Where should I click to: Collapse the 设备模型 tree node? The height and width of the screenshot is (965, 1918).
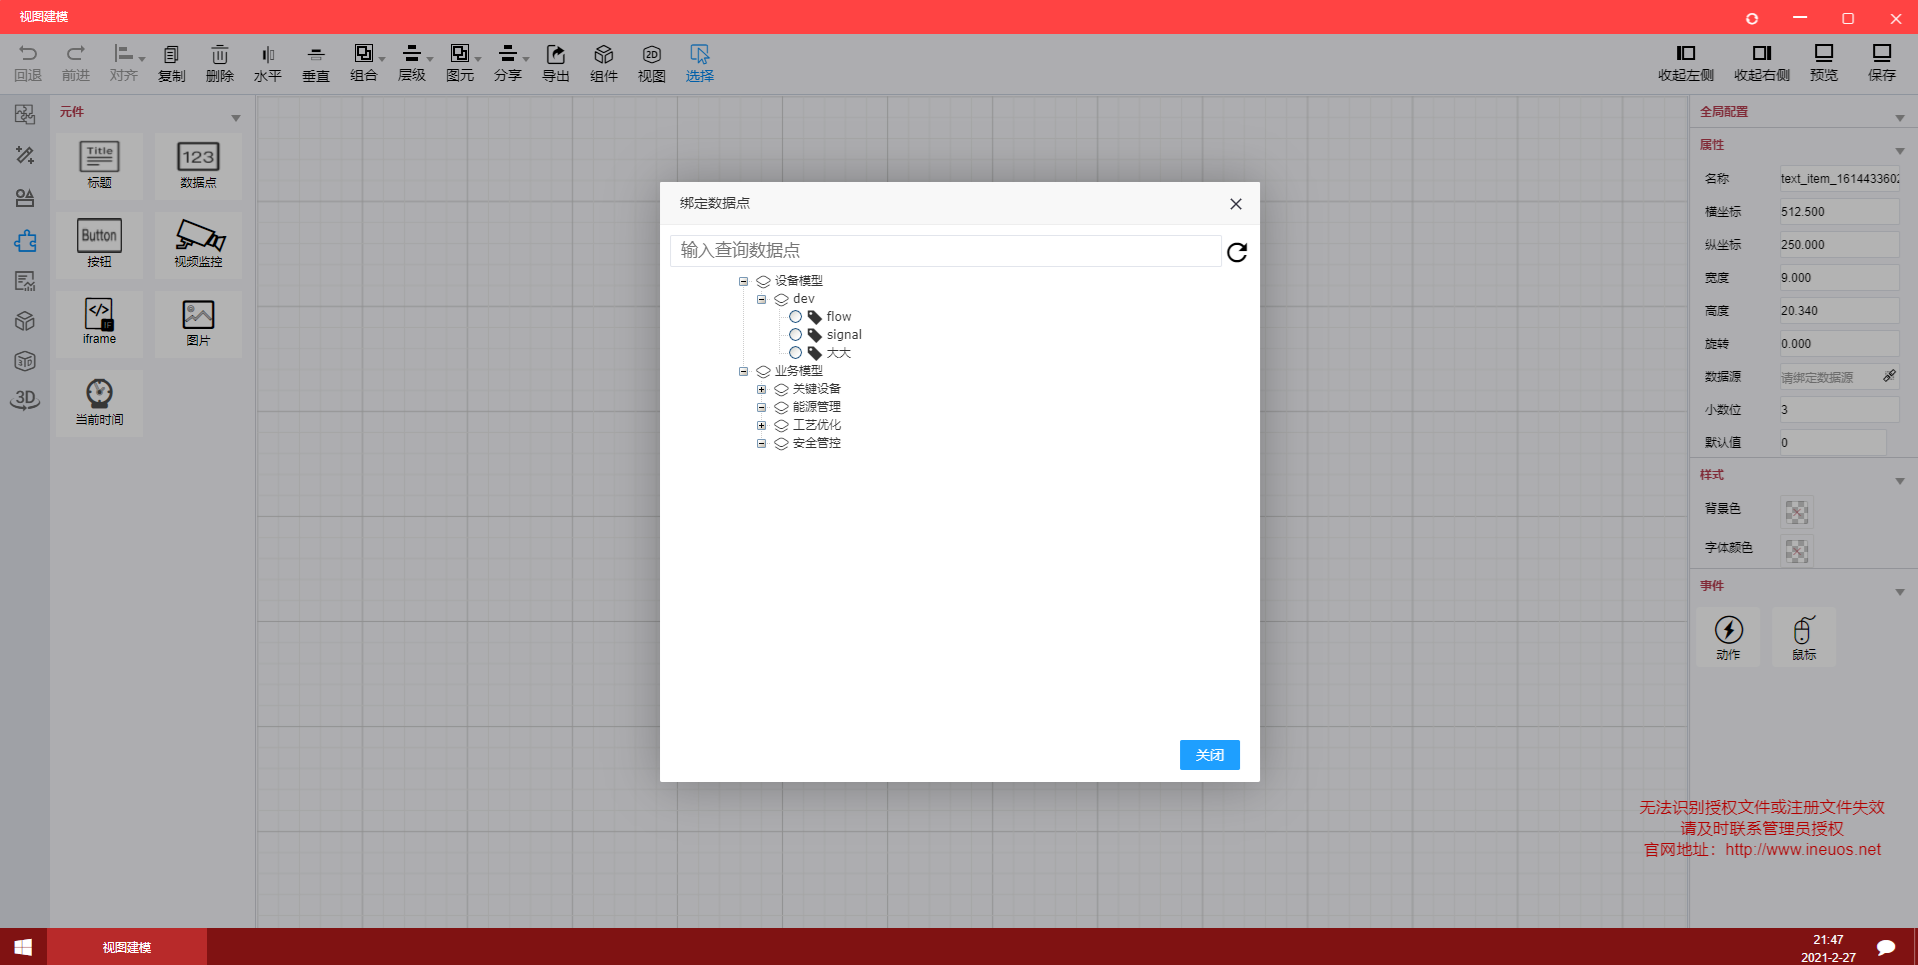pyautogui.click(x=743, y=281)
